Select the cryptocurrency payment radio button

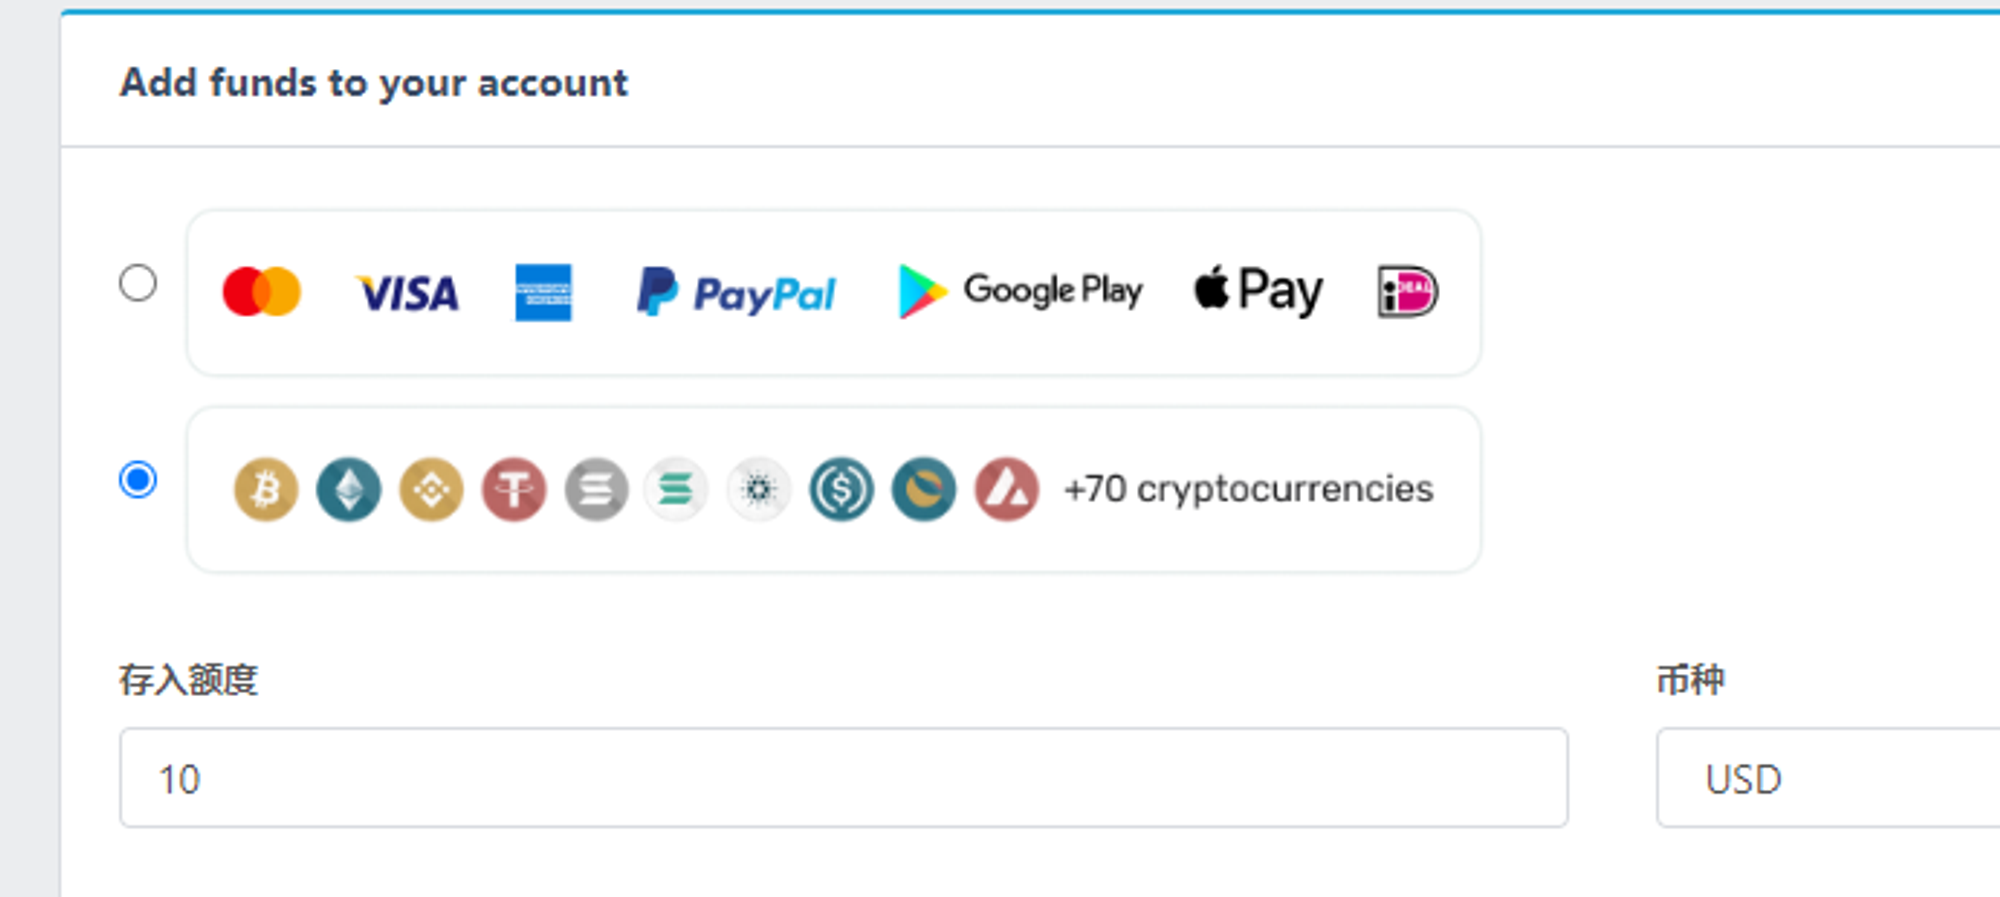click(x=138, y=480)
